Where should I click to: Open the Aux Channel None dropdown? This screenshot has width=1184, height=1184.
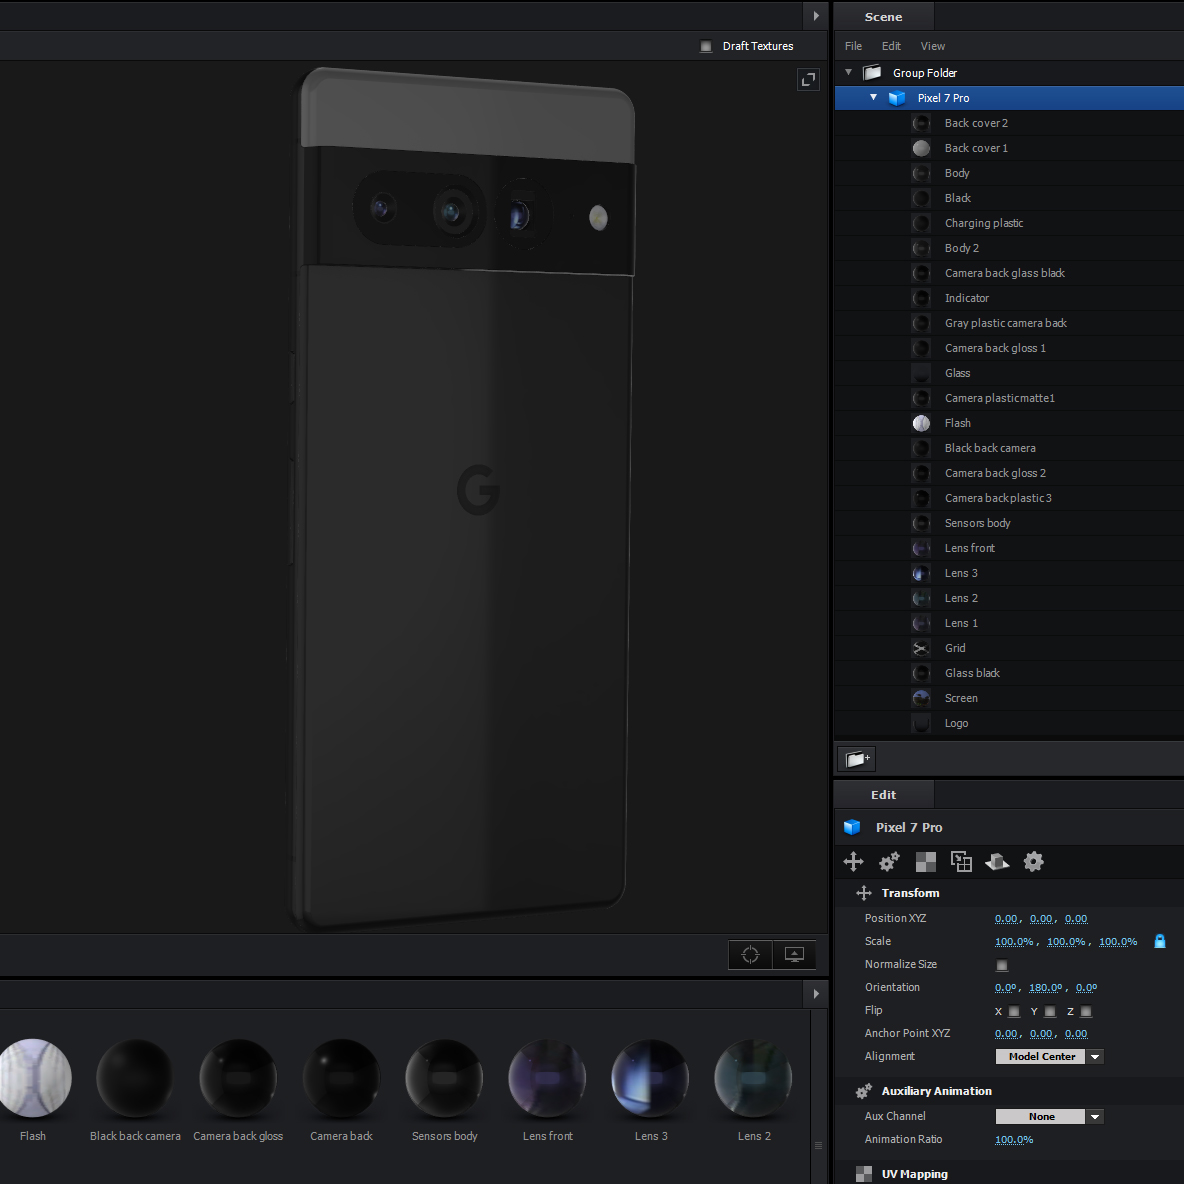point(1050,1117)
